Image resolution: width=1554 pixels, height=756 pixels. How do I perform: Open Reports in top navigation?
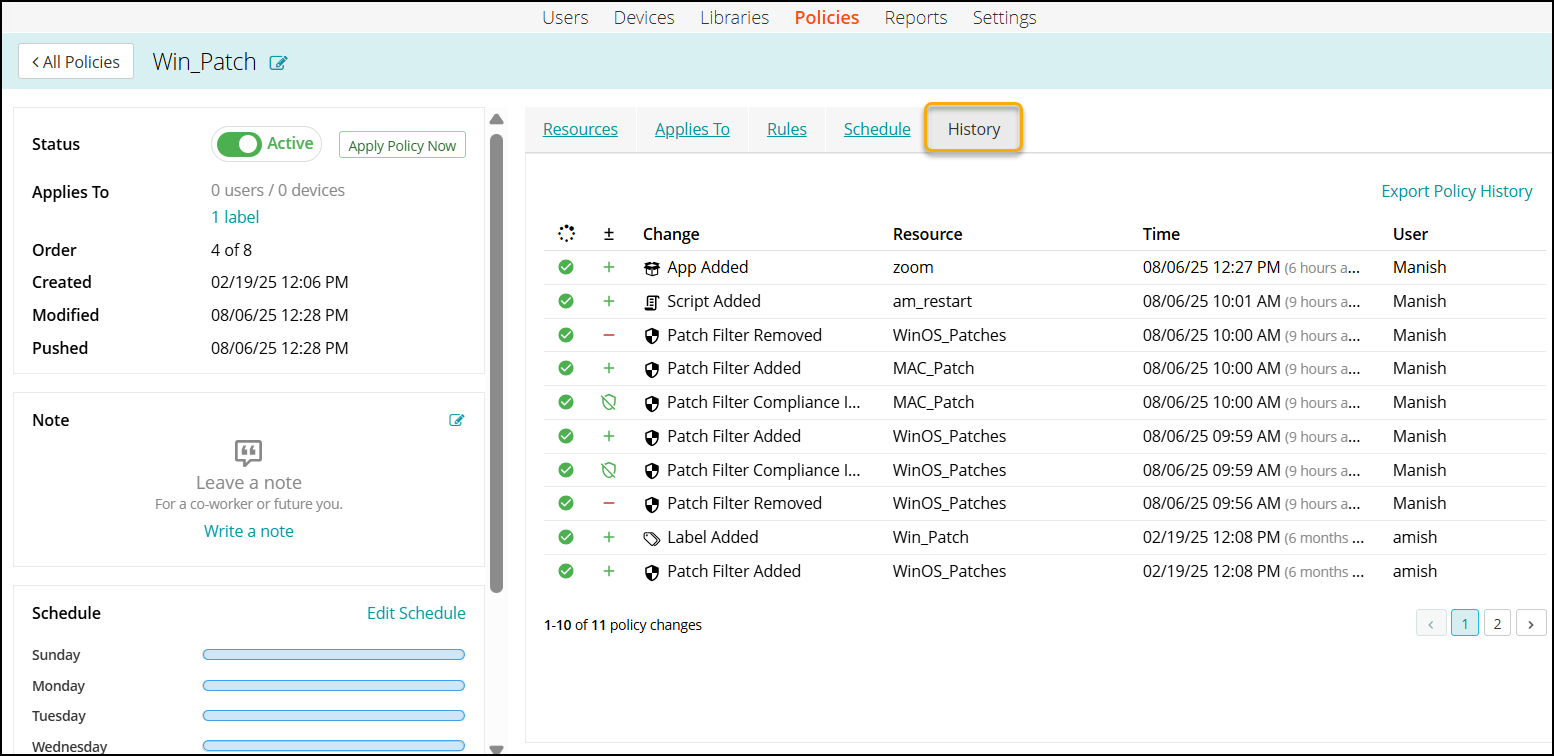tap(916, 18)
